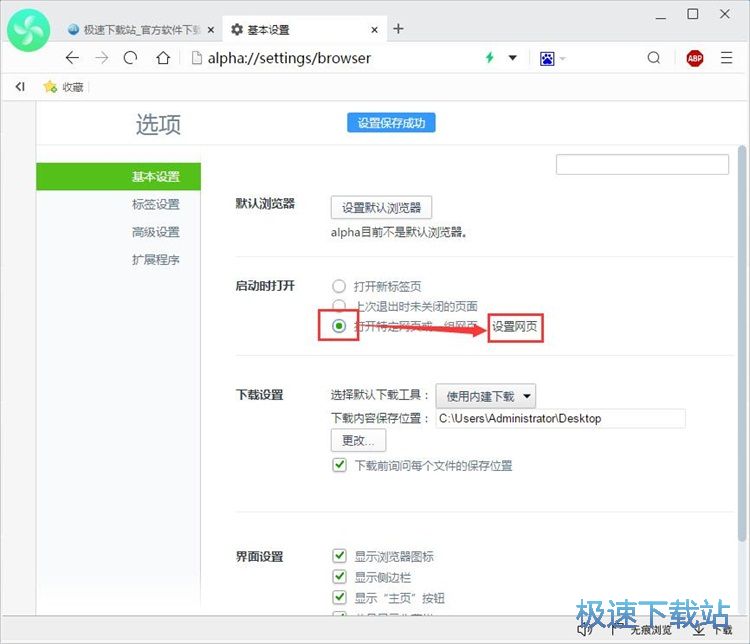Expand the search engine selector arrow

pyautogui.click(x=562, y=59)
